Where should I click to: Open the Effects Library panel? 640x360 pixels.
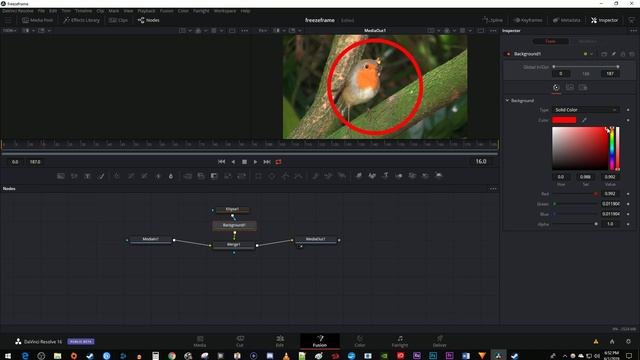coord(82,20)
